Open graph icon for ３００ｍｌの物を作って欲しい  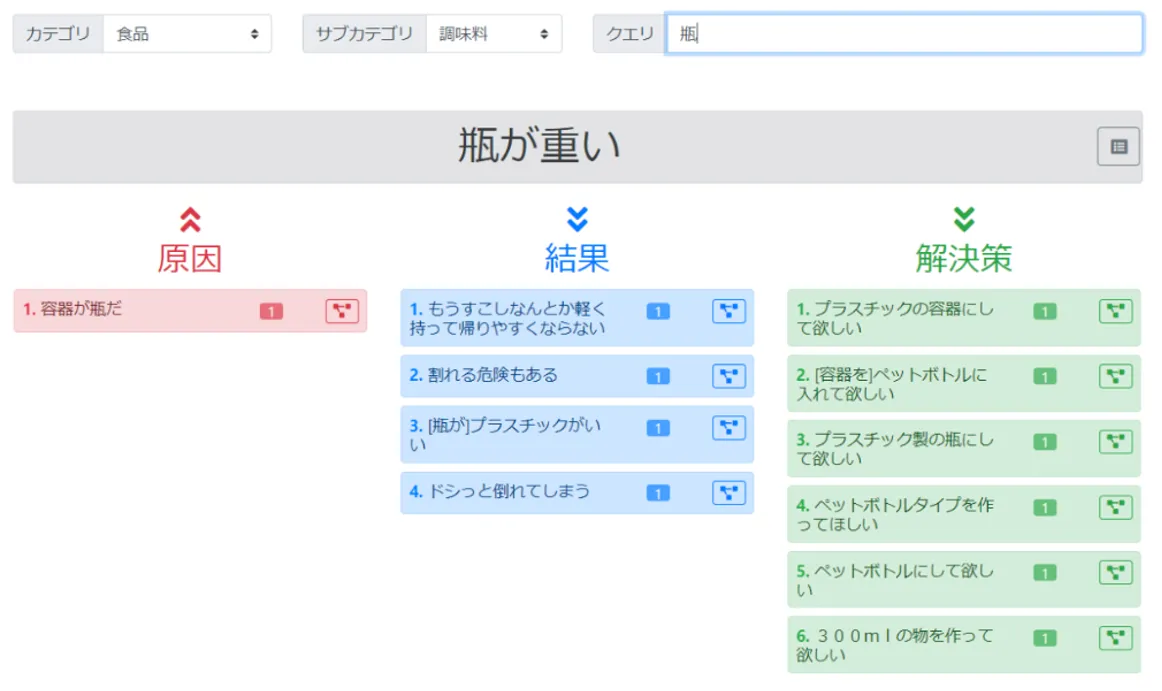1115,638
